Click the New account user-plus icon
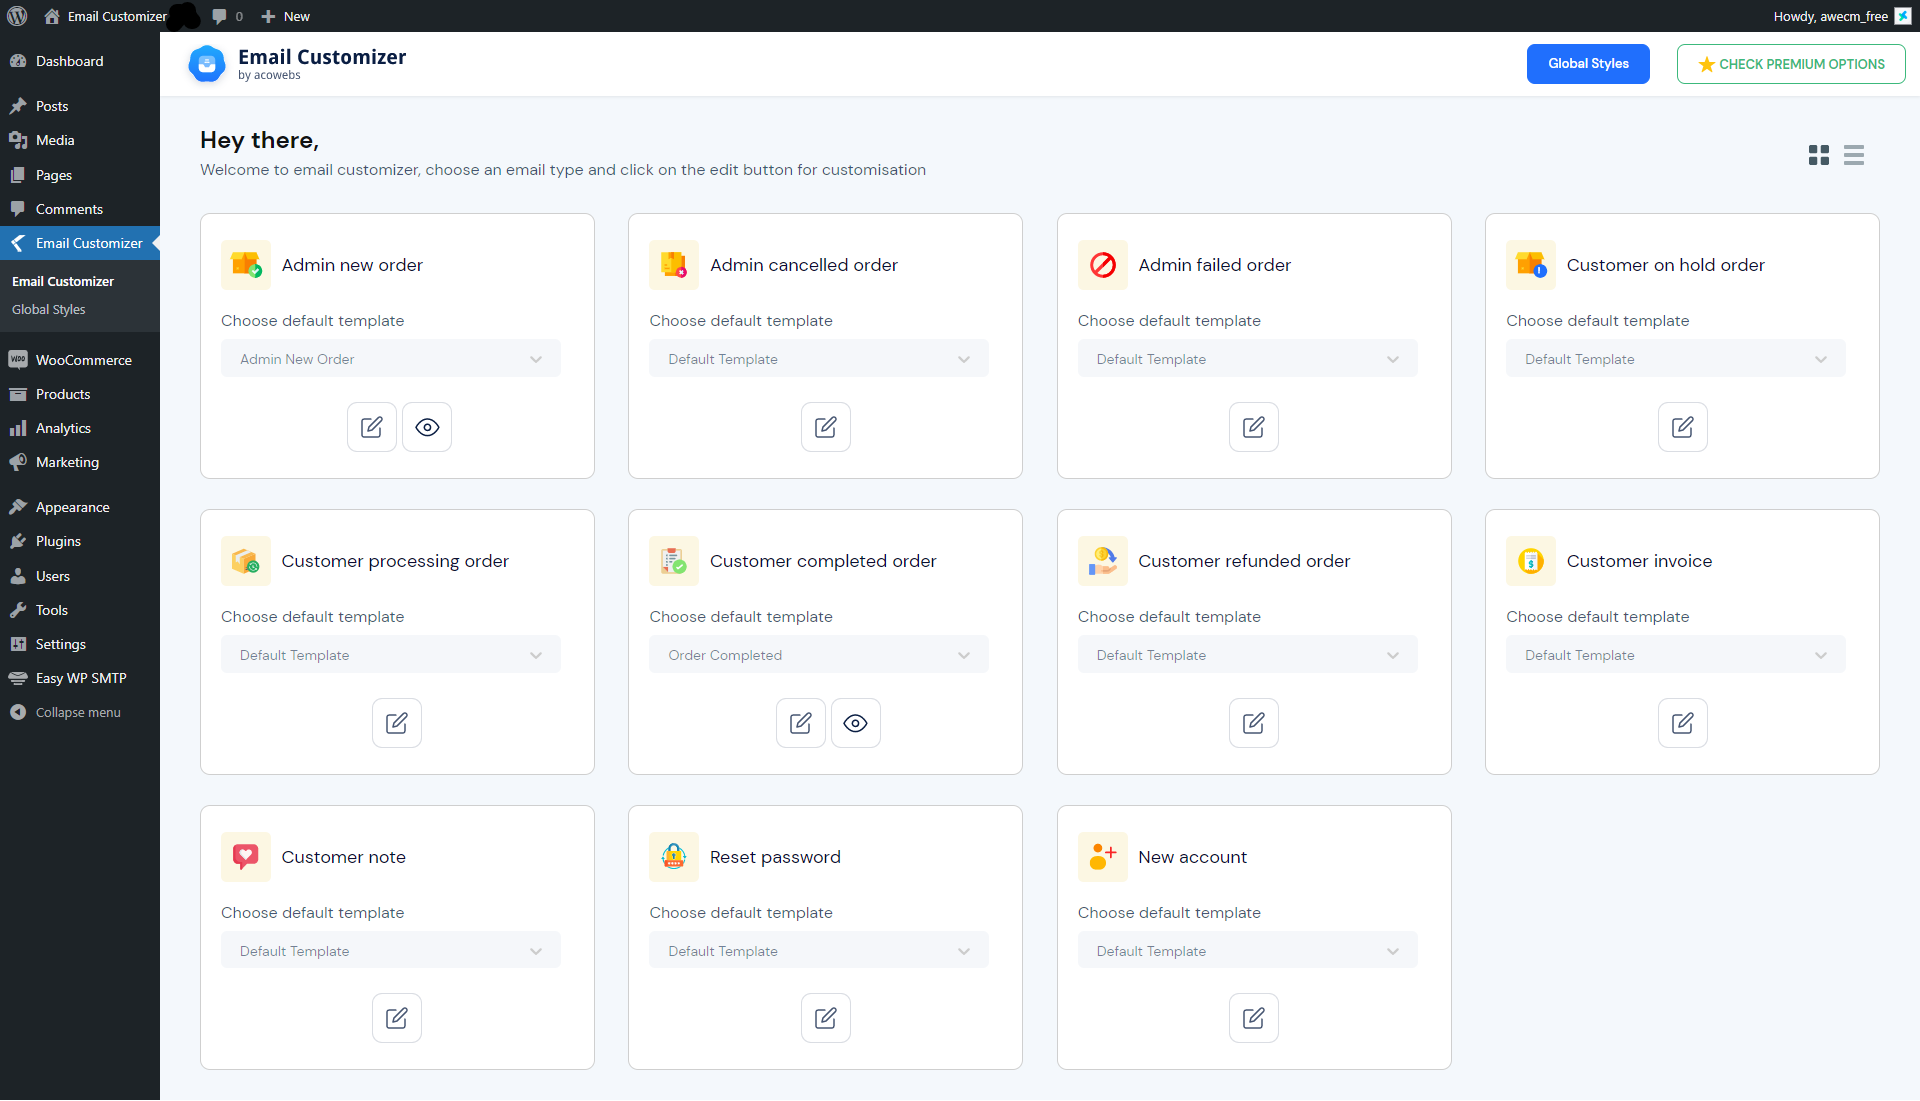1920x1101 pixels. [1103, 857]
